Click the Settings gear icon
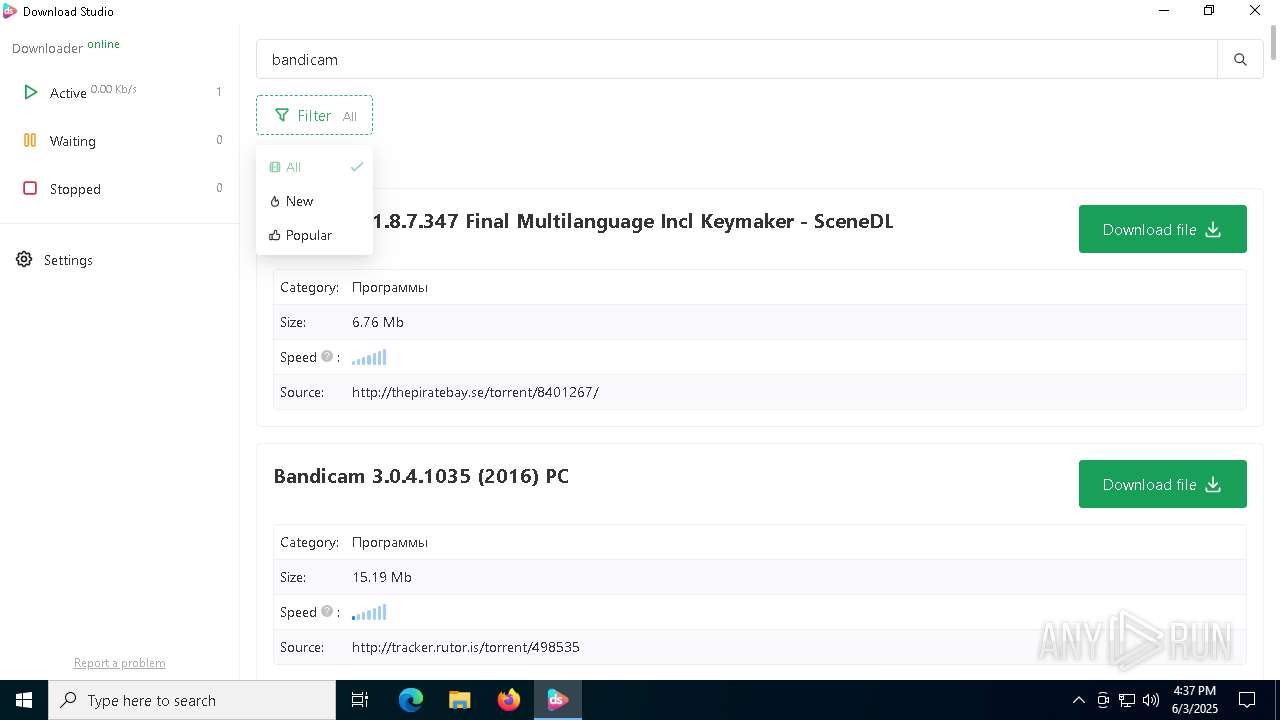This screenshot has height=720, width=1280. tap(24, 260)
